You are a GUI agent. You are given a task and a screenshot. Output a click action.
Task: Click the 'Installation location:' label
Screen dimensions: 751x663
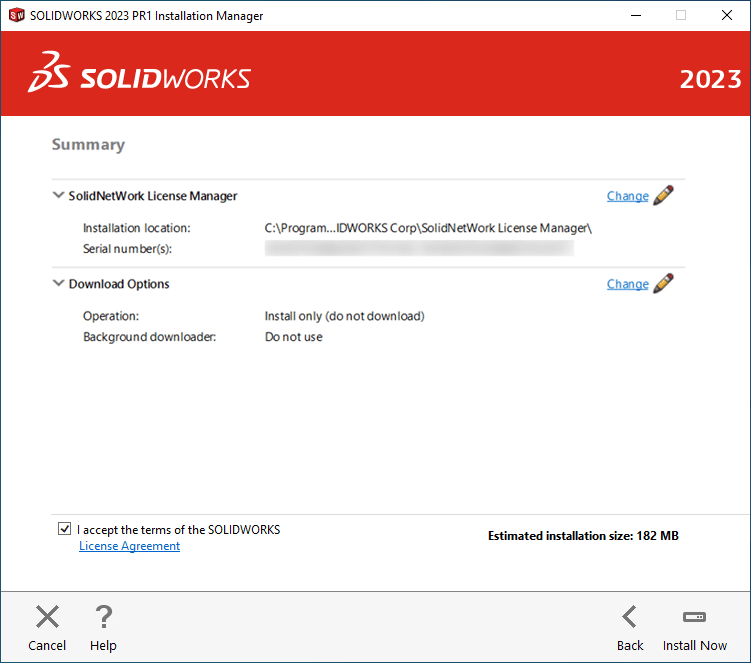(x=137, y=228)
